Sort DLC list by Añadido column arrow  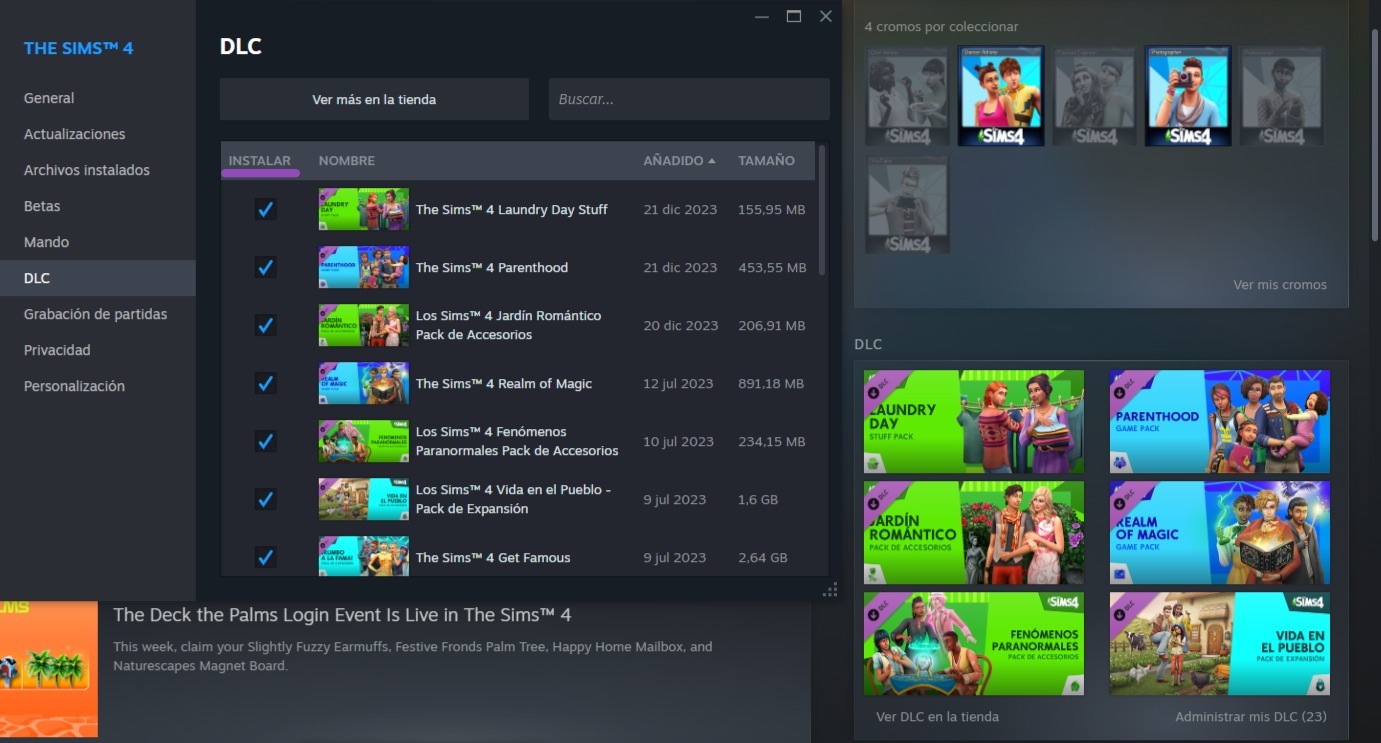pos(712,161)
